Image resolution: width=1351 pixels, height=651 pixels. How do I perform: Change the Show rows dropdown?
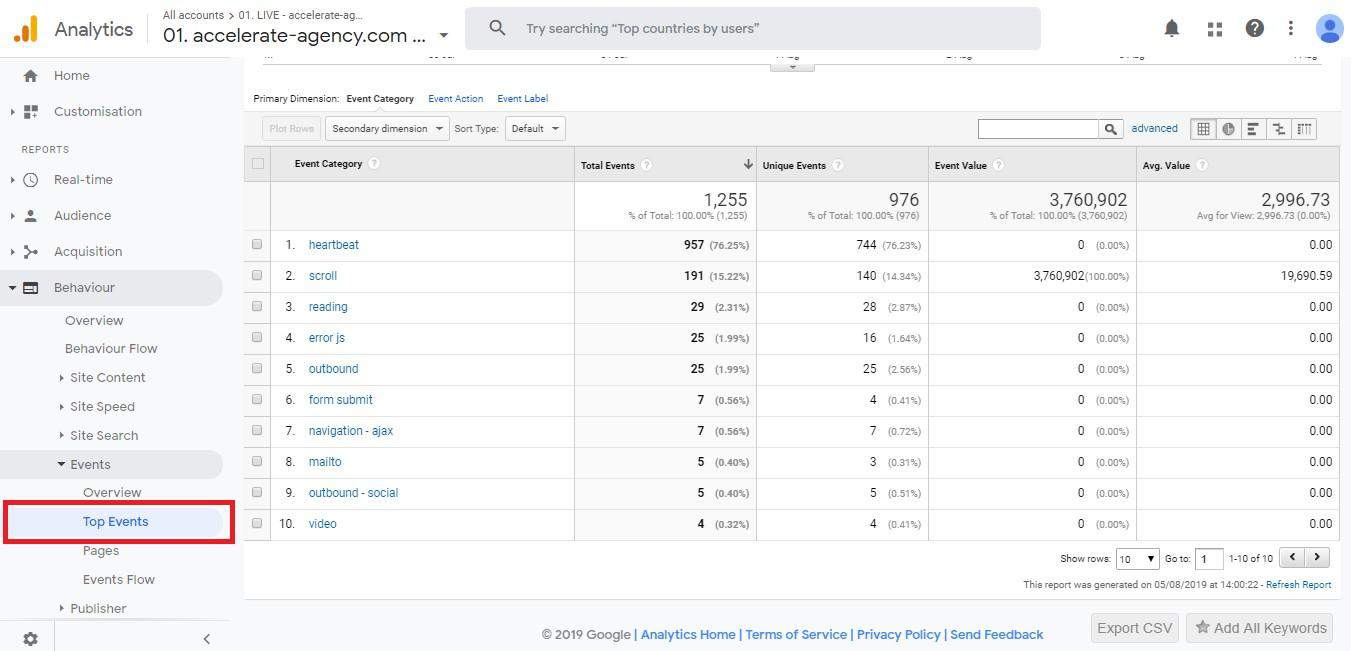tap(1137, 559)
